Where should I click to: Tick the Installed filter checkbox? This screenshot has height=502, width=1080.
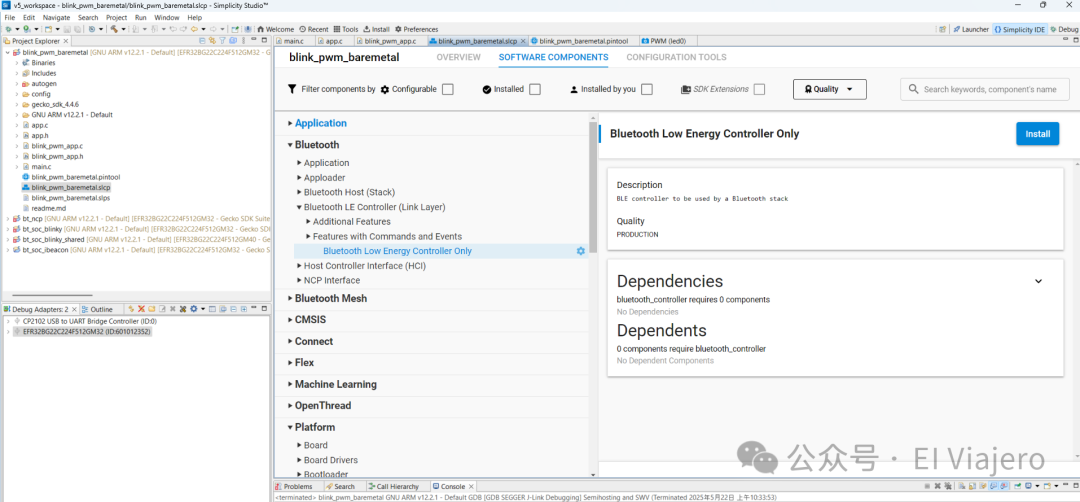[x=534, y=90]
